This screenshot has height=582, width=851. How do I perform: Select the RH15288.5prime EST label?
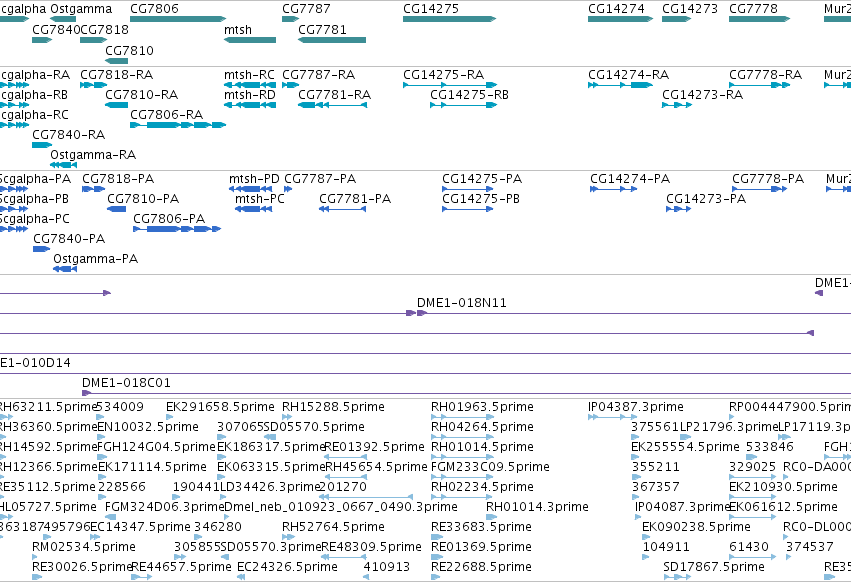(333, 407)
